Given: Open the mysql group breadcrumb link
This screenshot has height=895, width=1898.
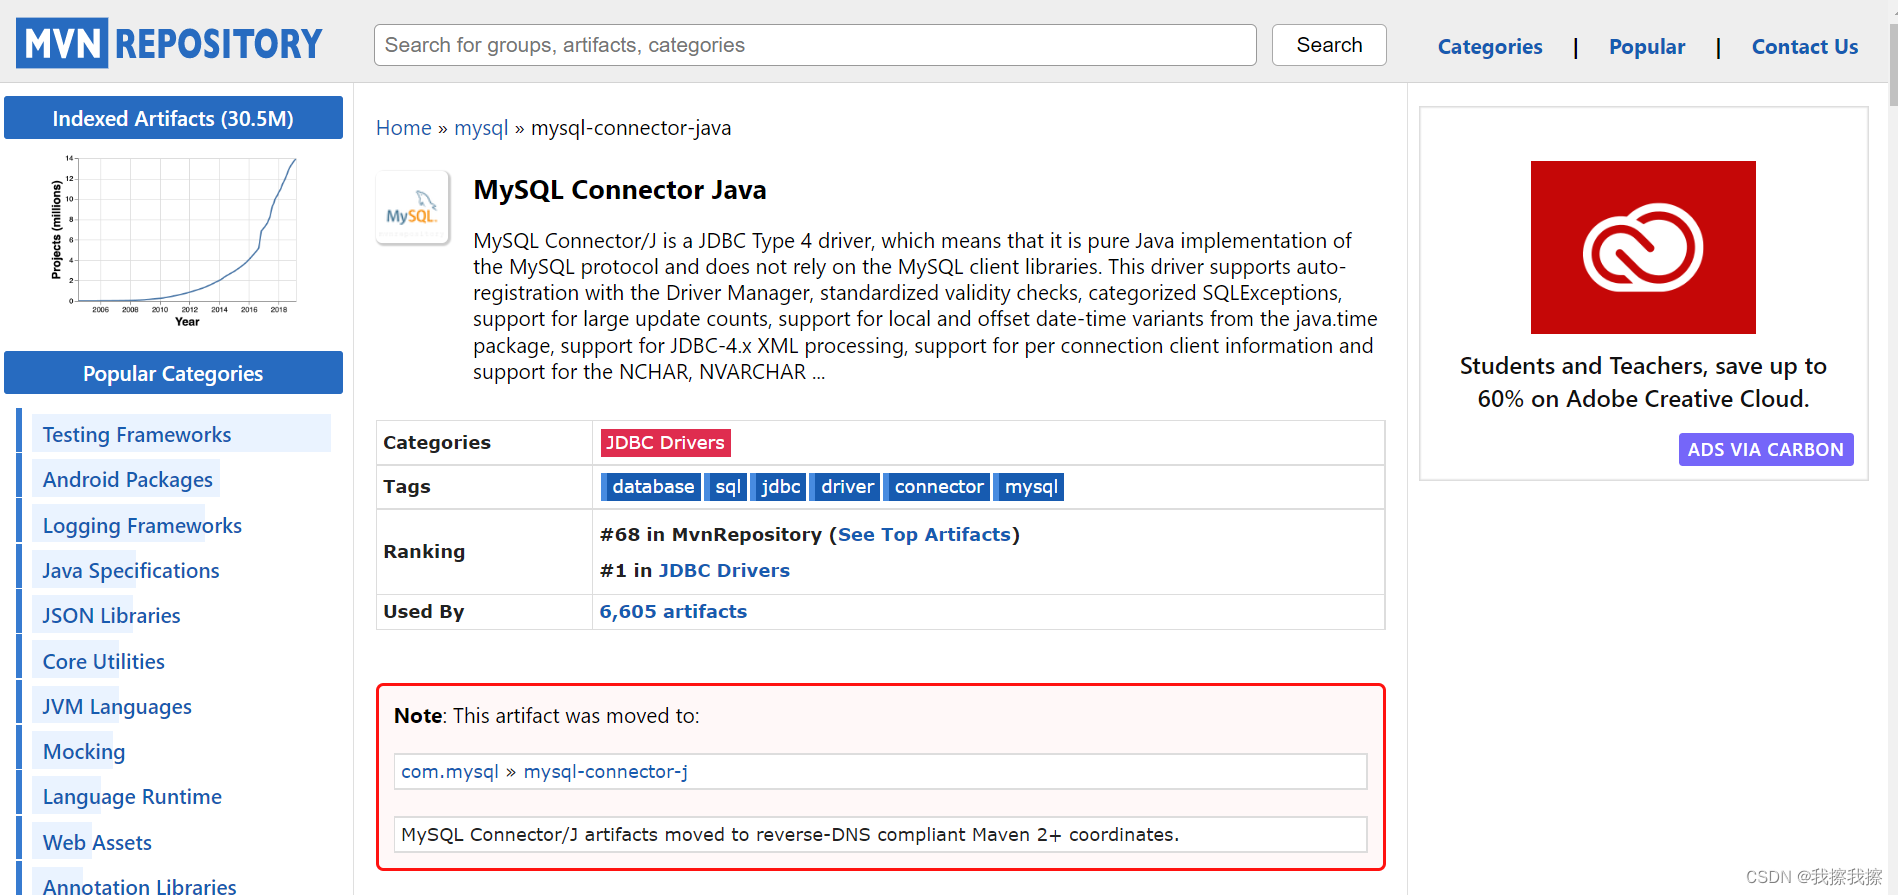Looking at the screenshot, I should coord(481,128).
